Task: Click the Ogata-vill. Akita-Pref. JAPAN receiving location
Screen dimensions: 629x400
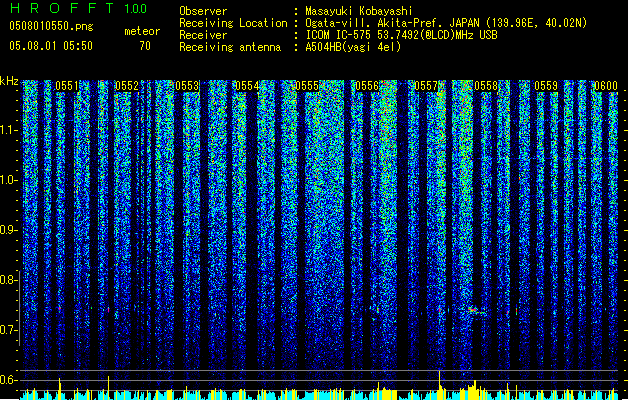Action: (x=446, y=23)
